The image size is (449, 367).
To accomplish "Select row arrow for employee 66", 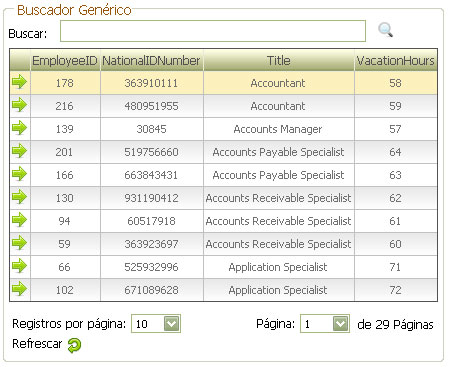I will [x=19, y=266].
